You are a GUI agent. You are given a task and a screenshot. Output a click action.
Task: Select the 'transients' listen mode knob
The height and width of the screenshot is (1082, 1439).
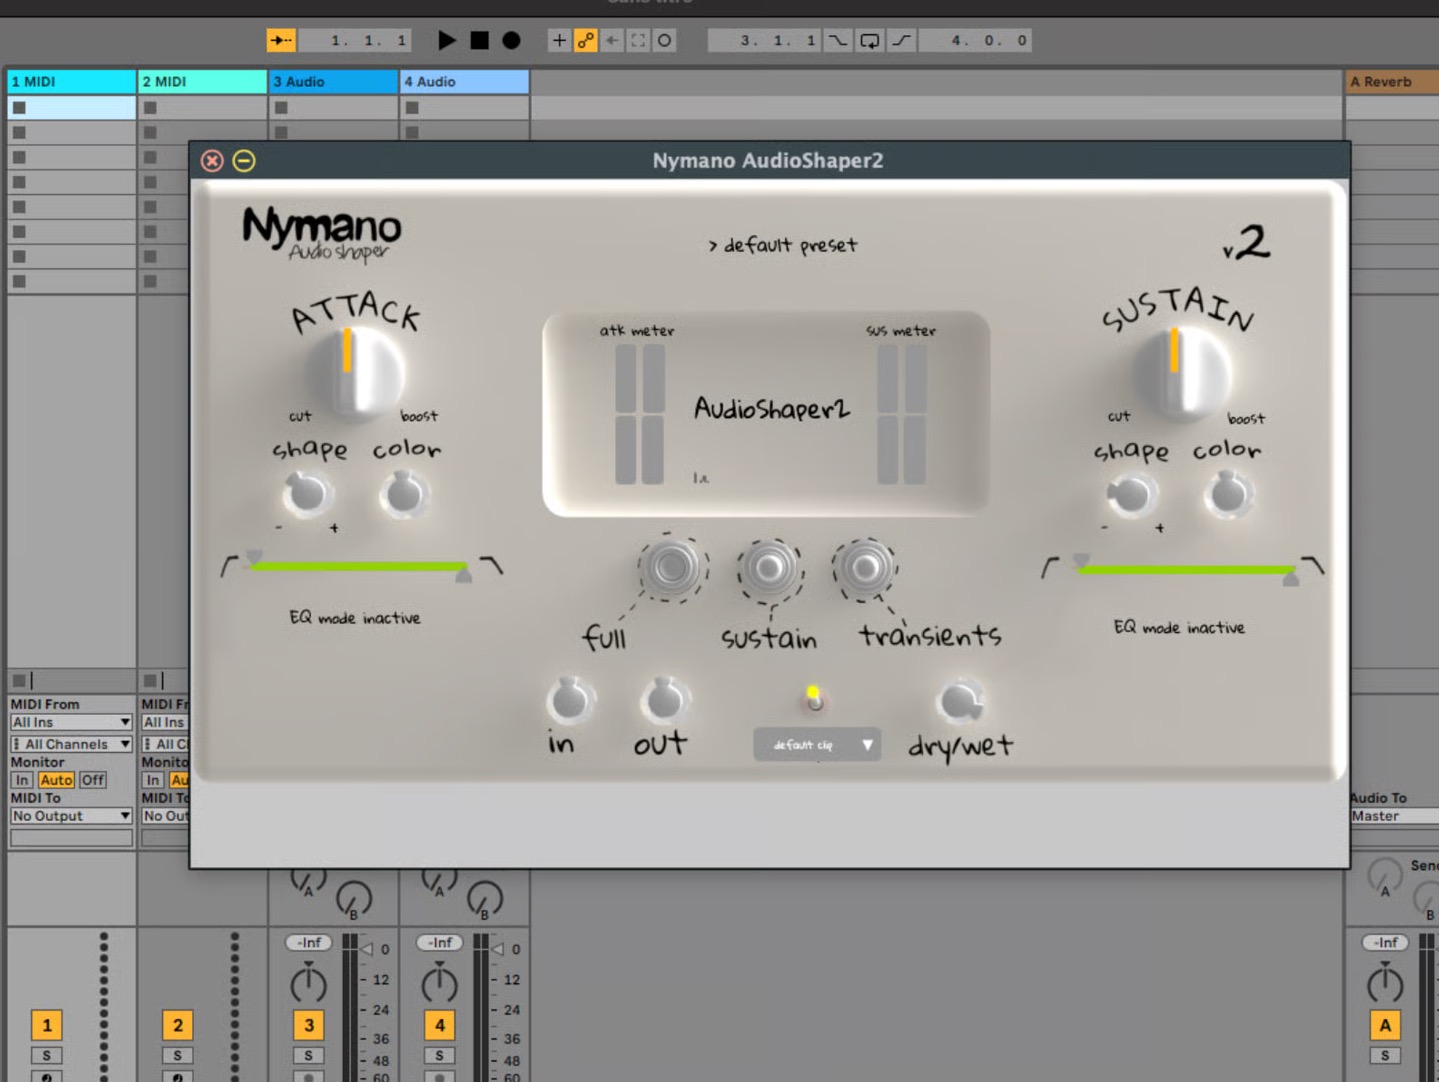(865, 568)
